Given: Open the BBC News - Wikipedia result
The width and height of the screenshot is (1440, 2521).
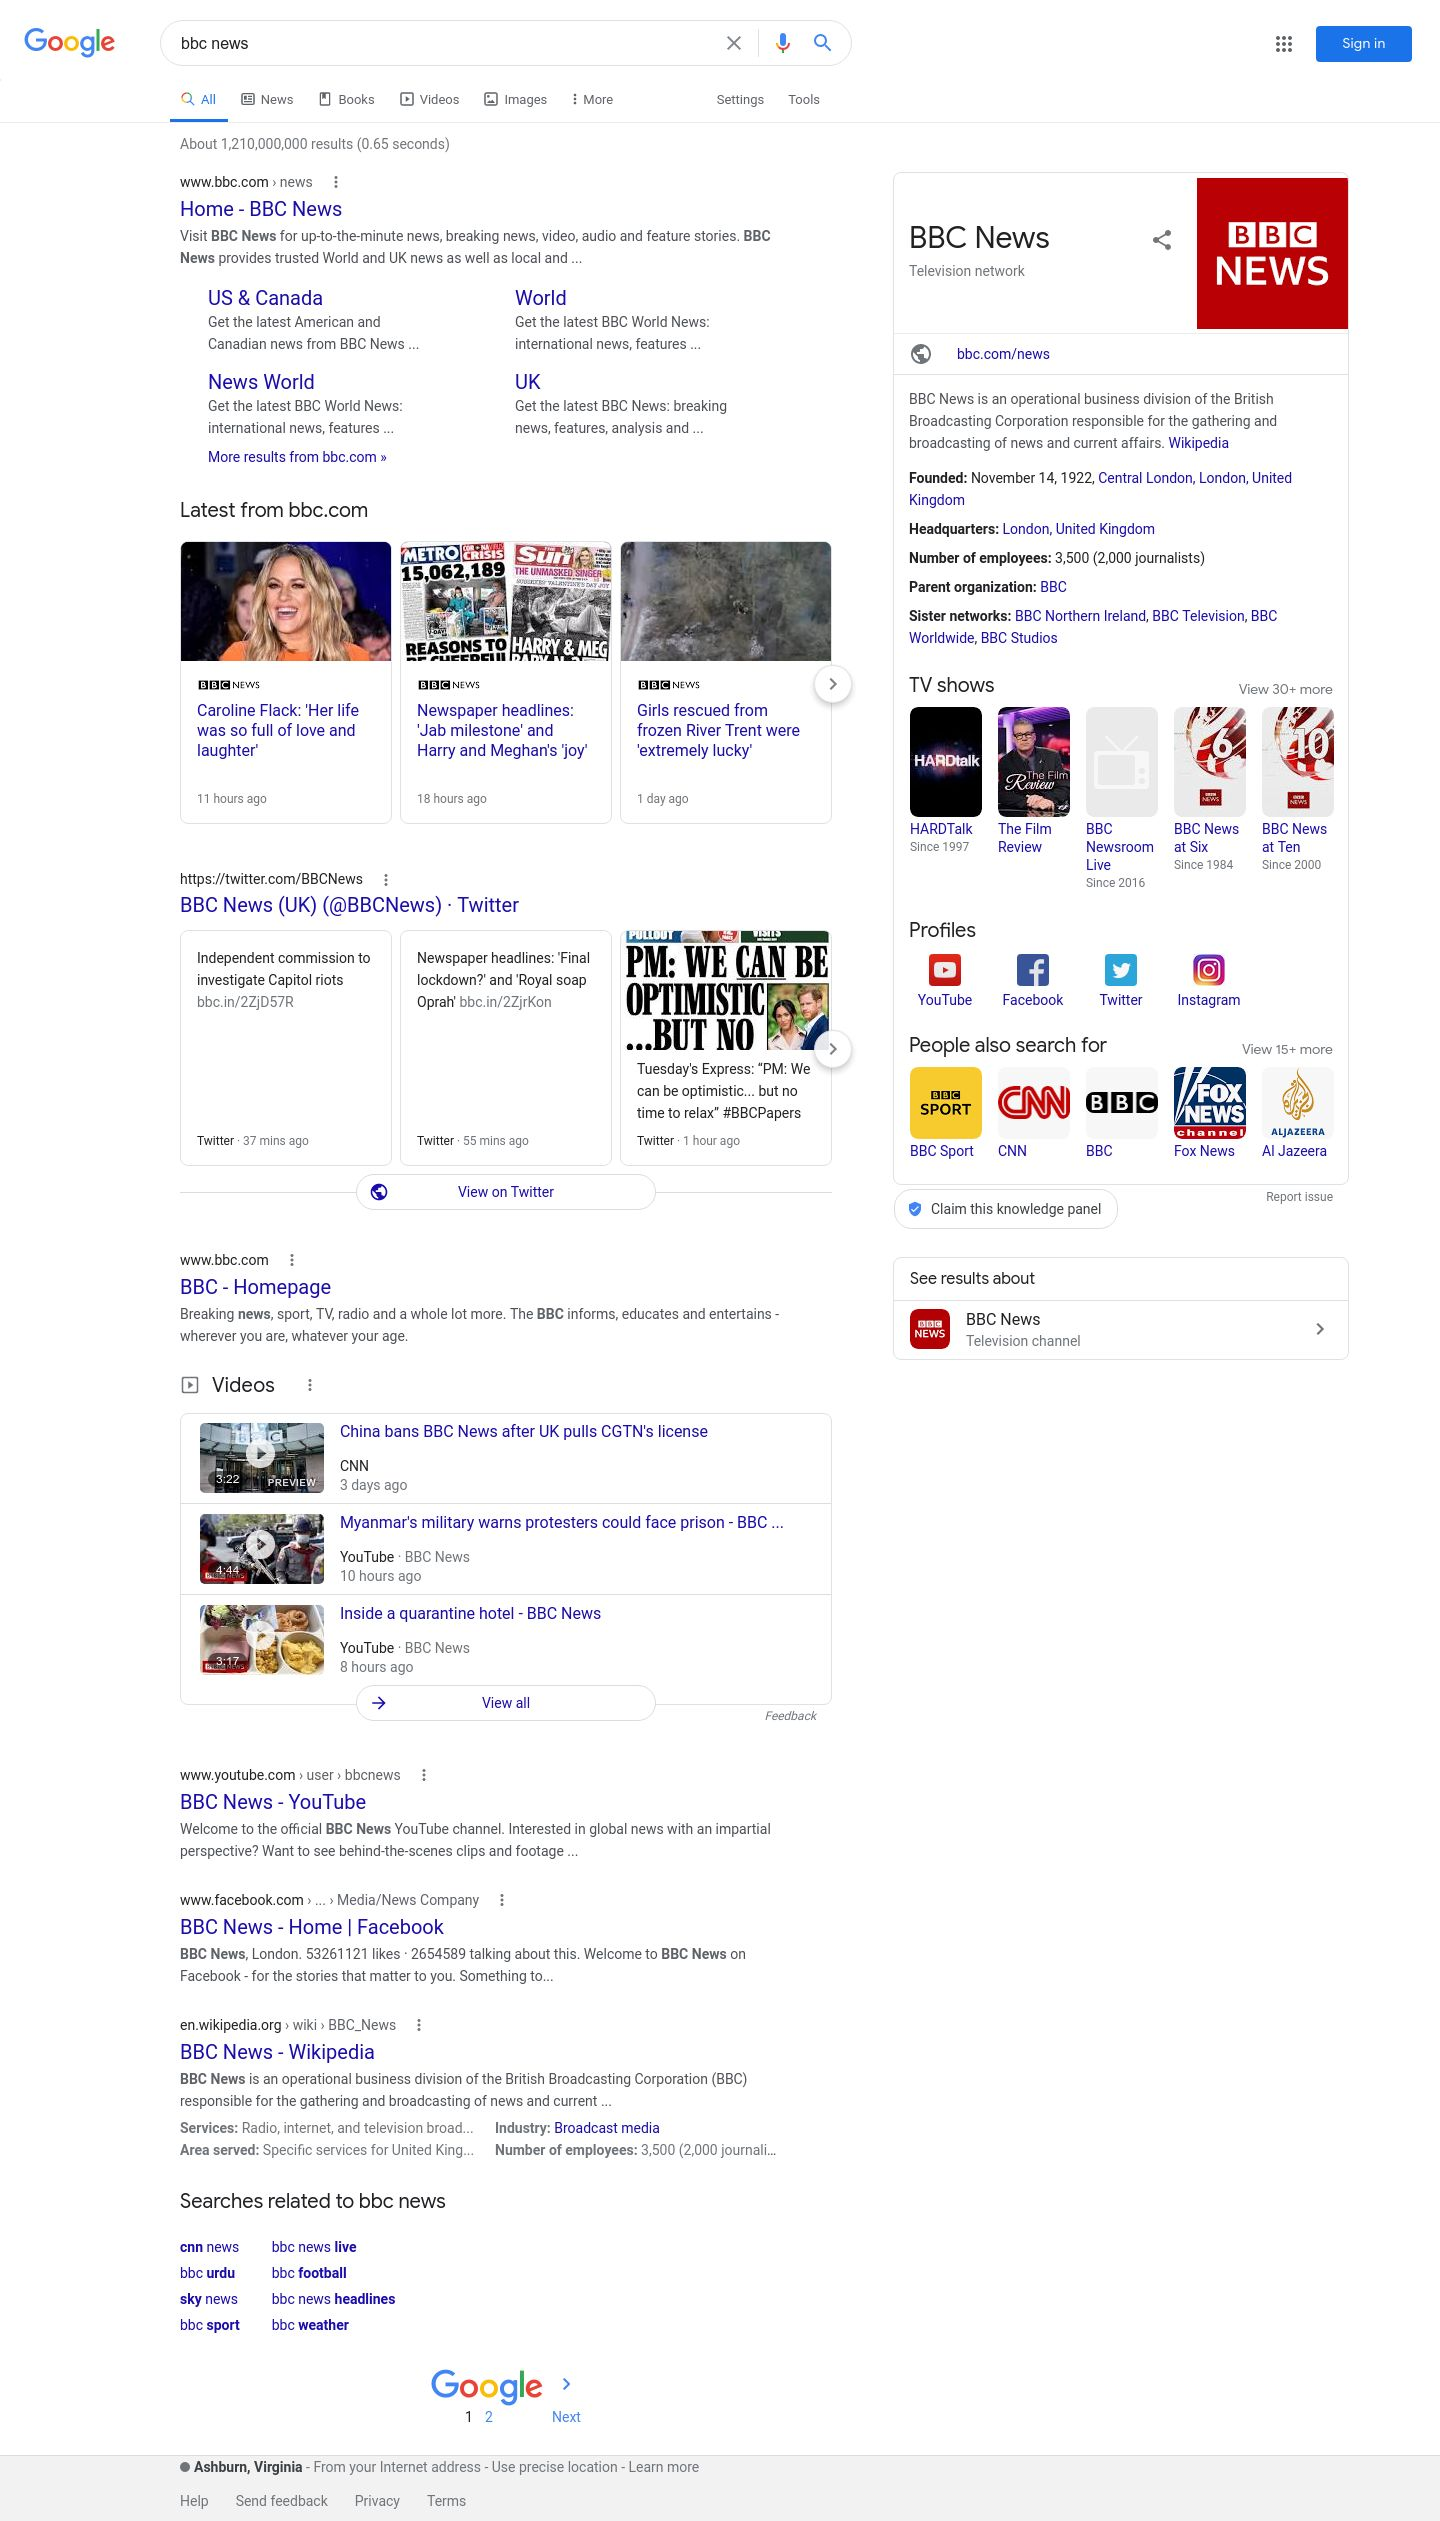Looking at the screenshot, I should tap(277, 2052).
